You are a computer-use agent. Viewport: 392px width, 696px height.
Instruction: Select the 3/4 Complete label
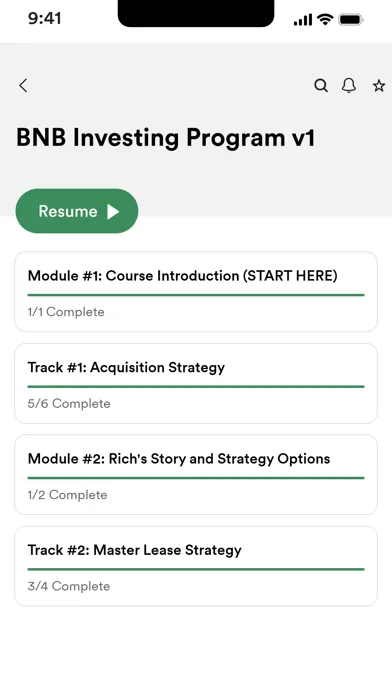click(69, 586)
